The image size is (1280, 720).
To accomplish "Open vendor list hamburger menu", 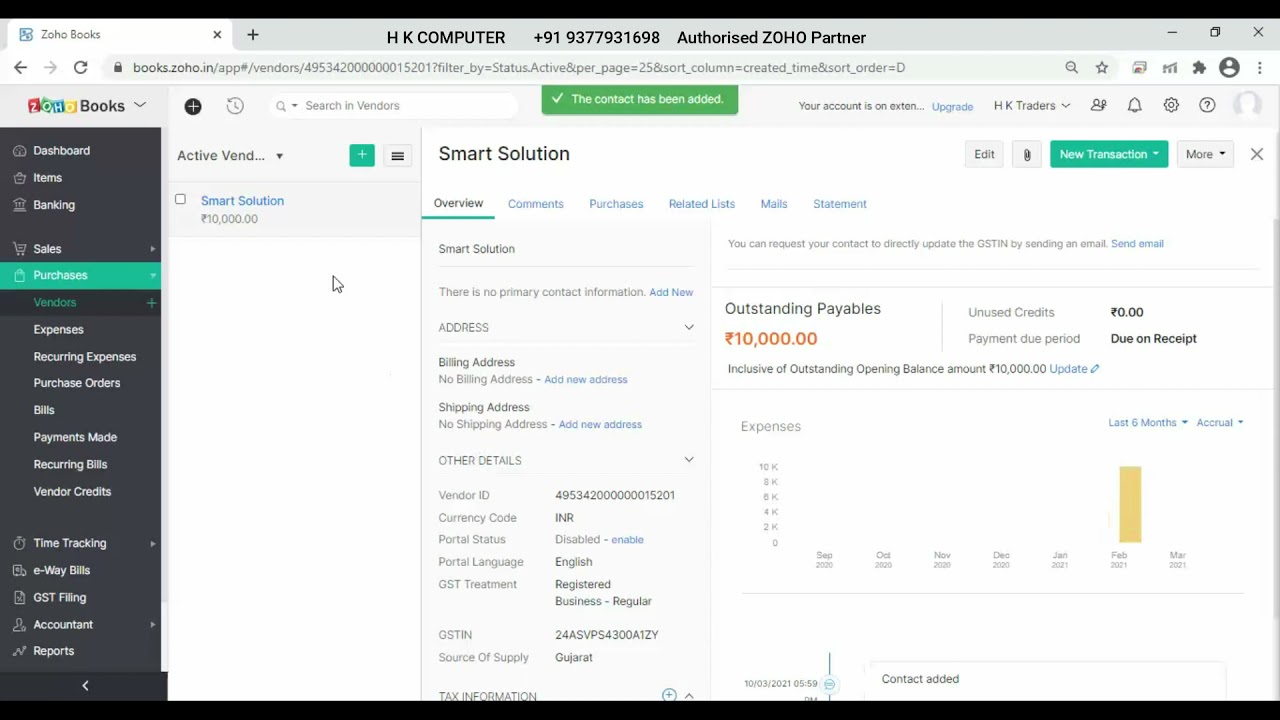I will 397,156.
